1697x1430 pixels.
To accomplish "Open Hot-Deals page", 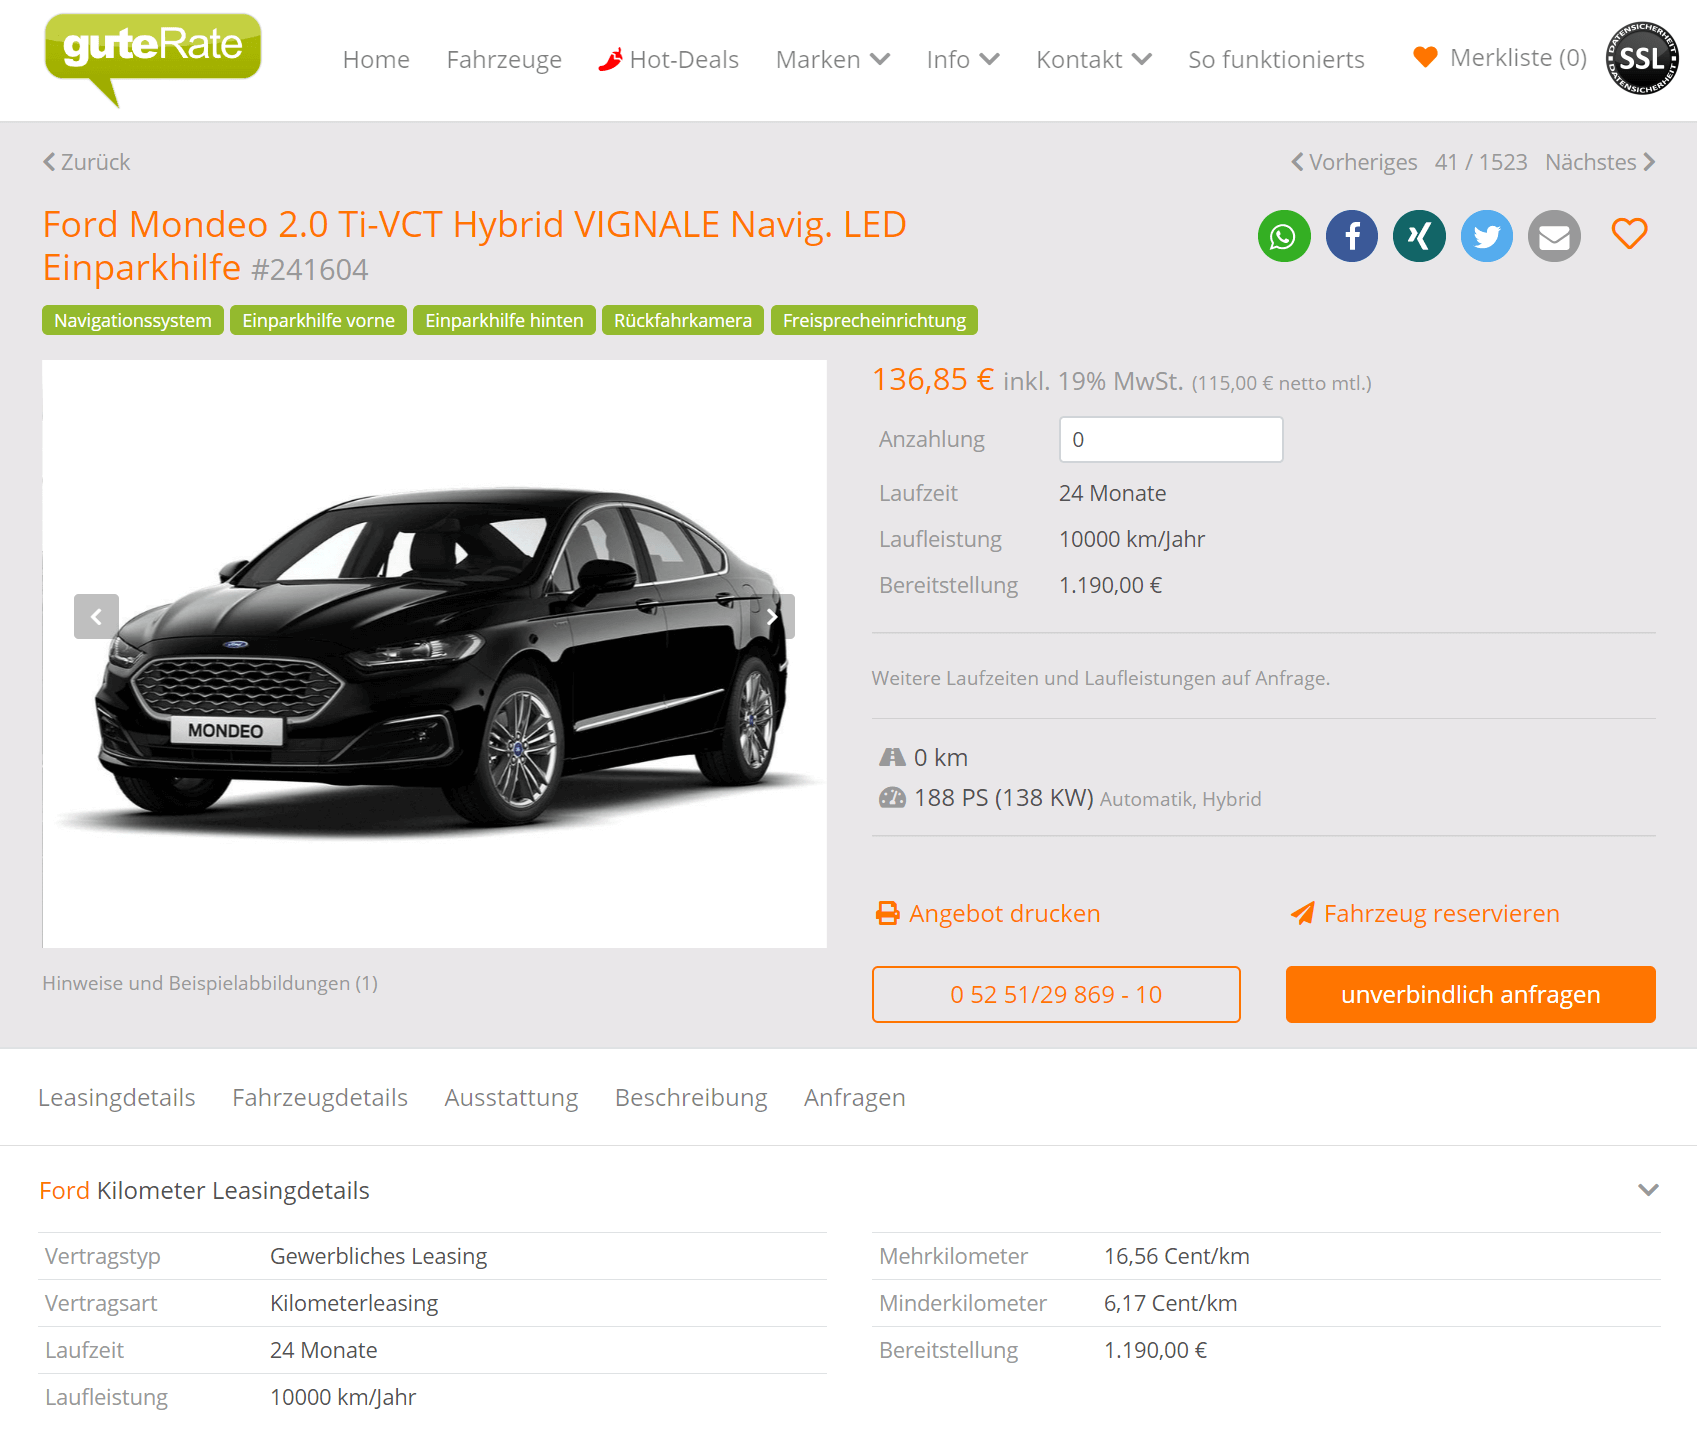I will point(669,60).
